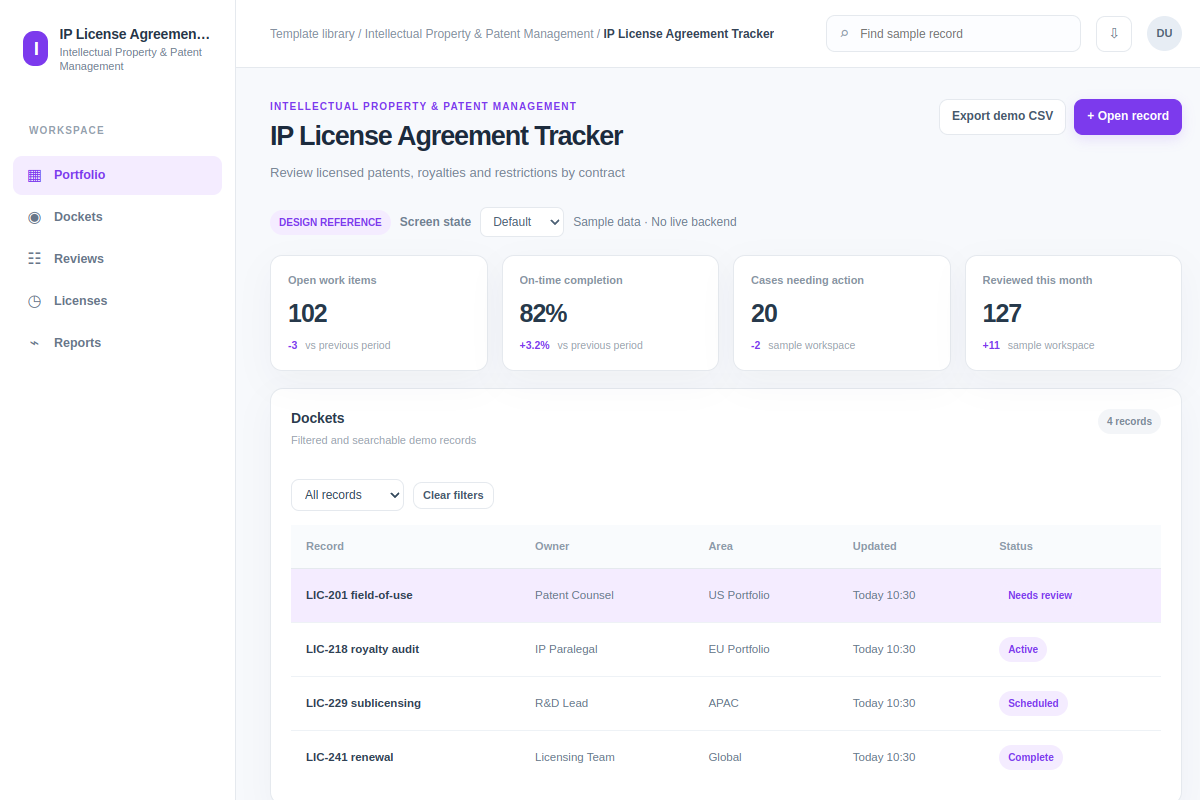Image resolution: width=1200 pixels, height=800 pixels.
Task: Select the LIC-229 sublicensing record
Action: [726, 703]
